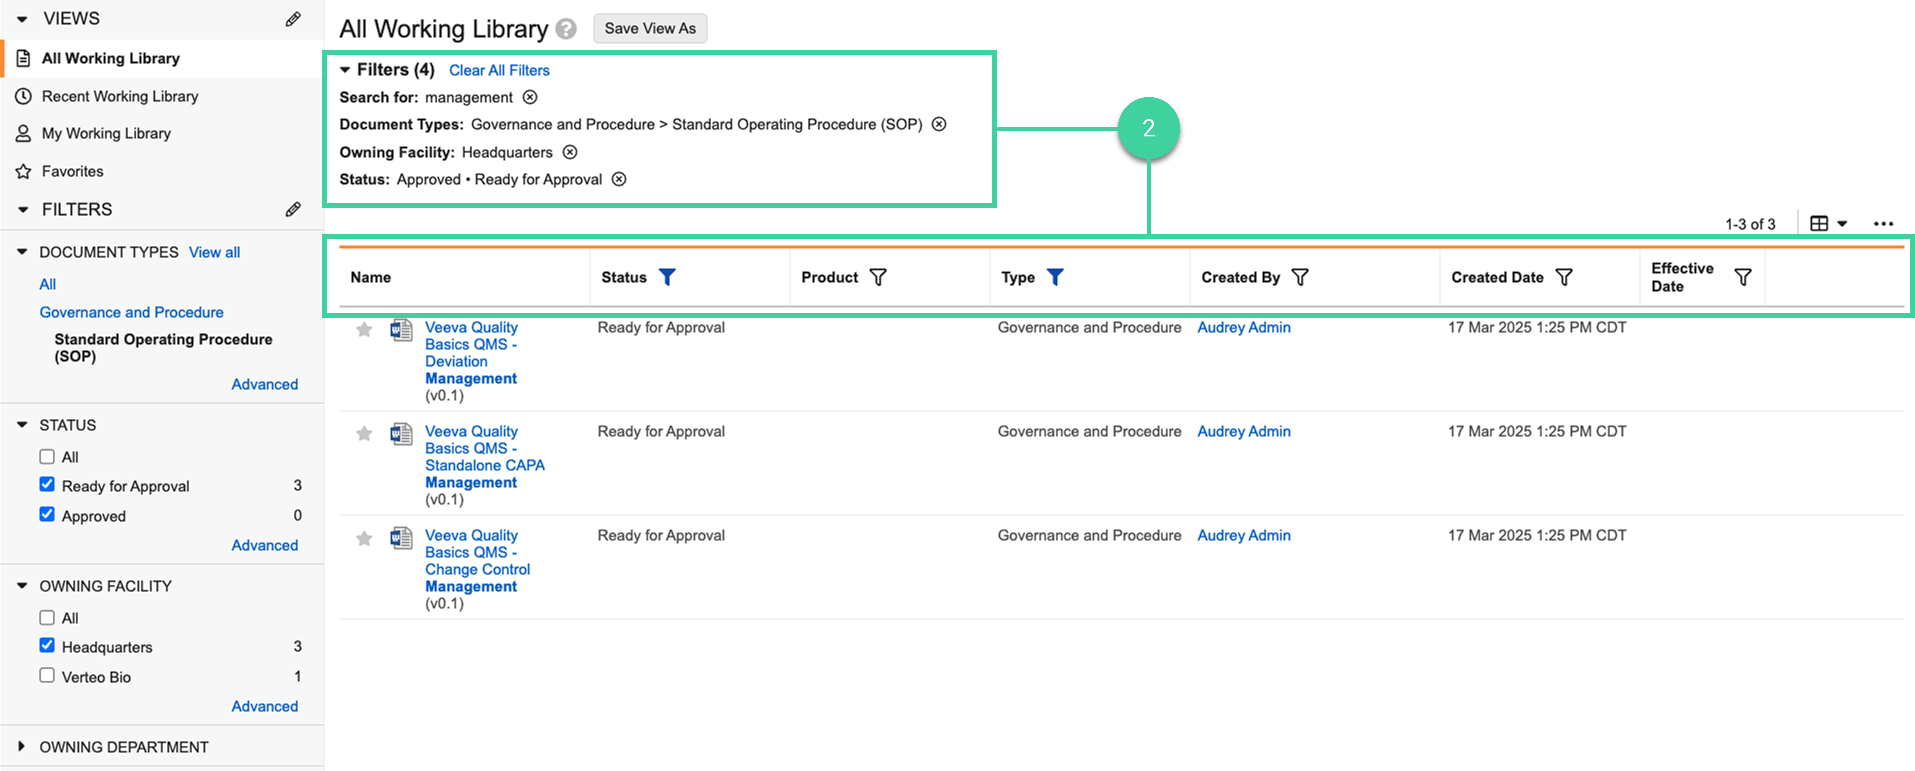
Task: Select Governance and Procedure document type
Action: coord(131,312)
